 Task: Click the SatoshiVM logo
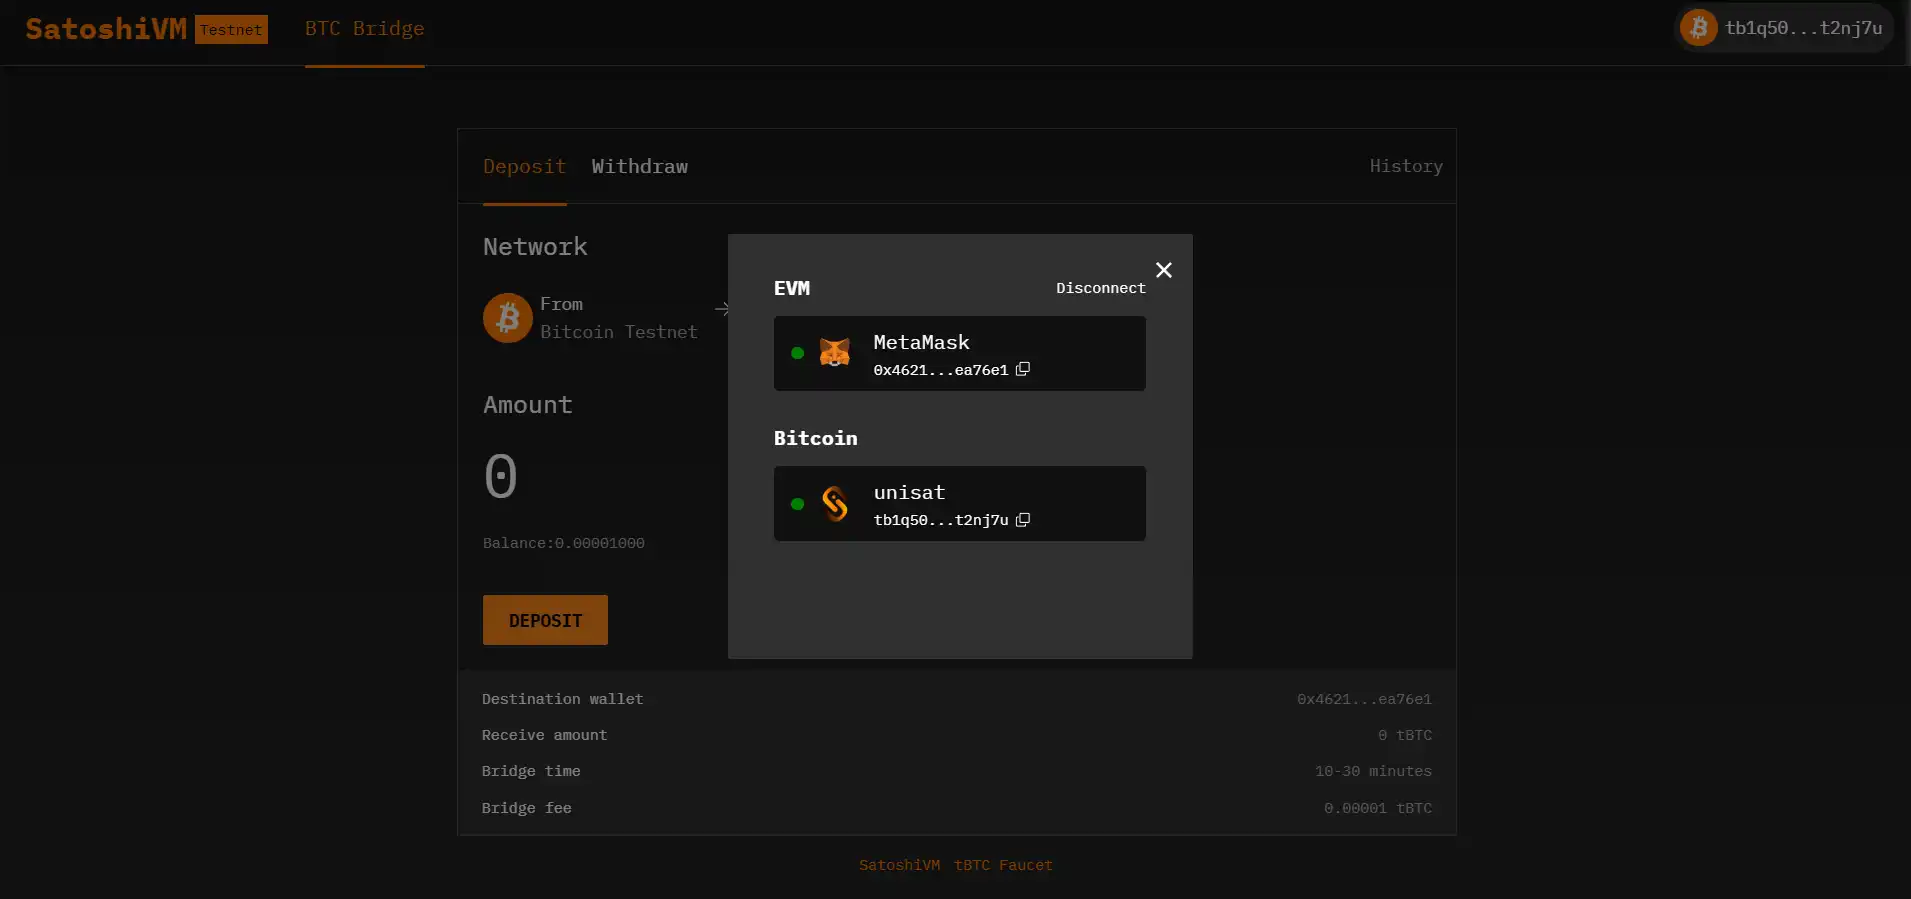click(106, 29)
